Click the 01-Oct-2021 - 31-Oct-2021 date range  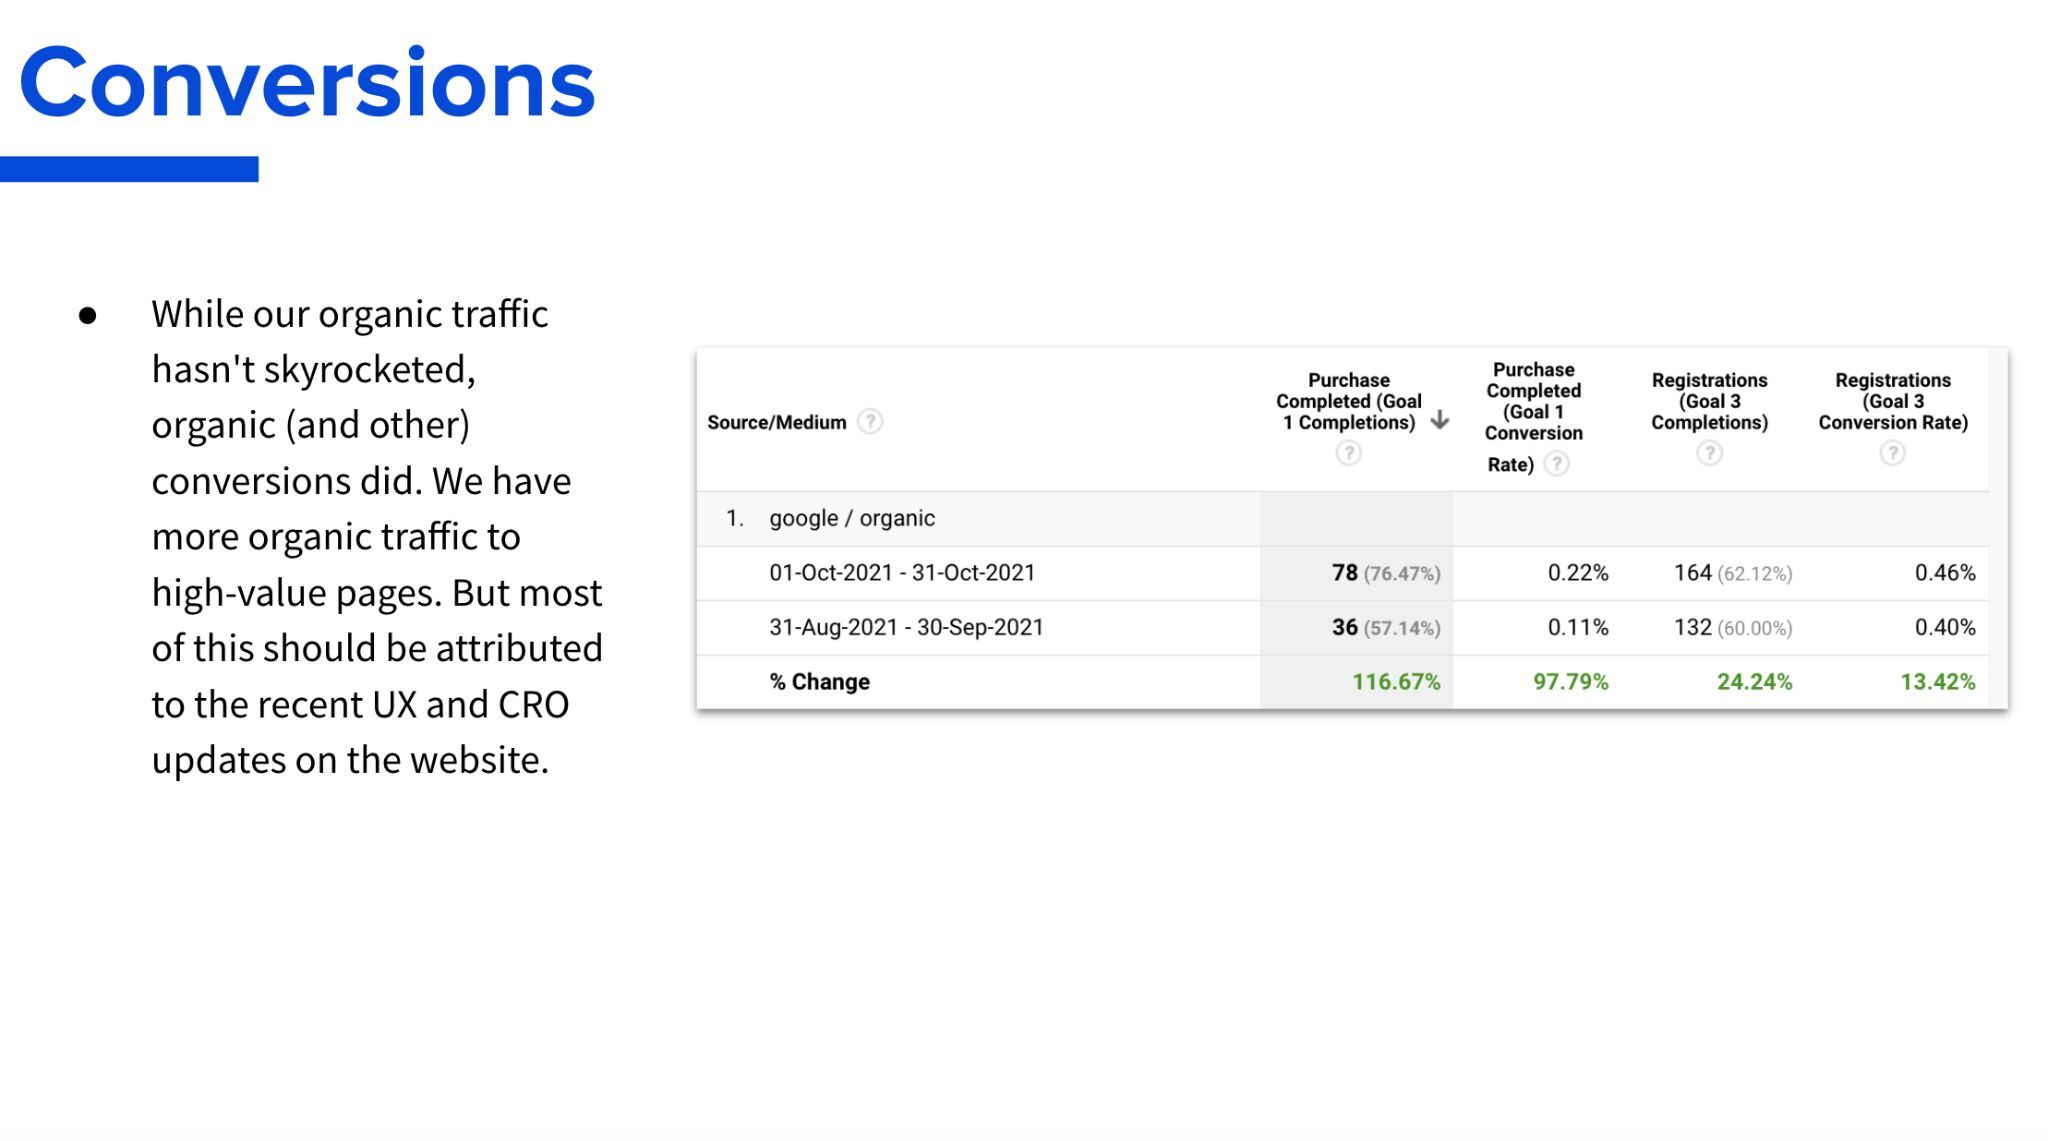pos(902,572)
